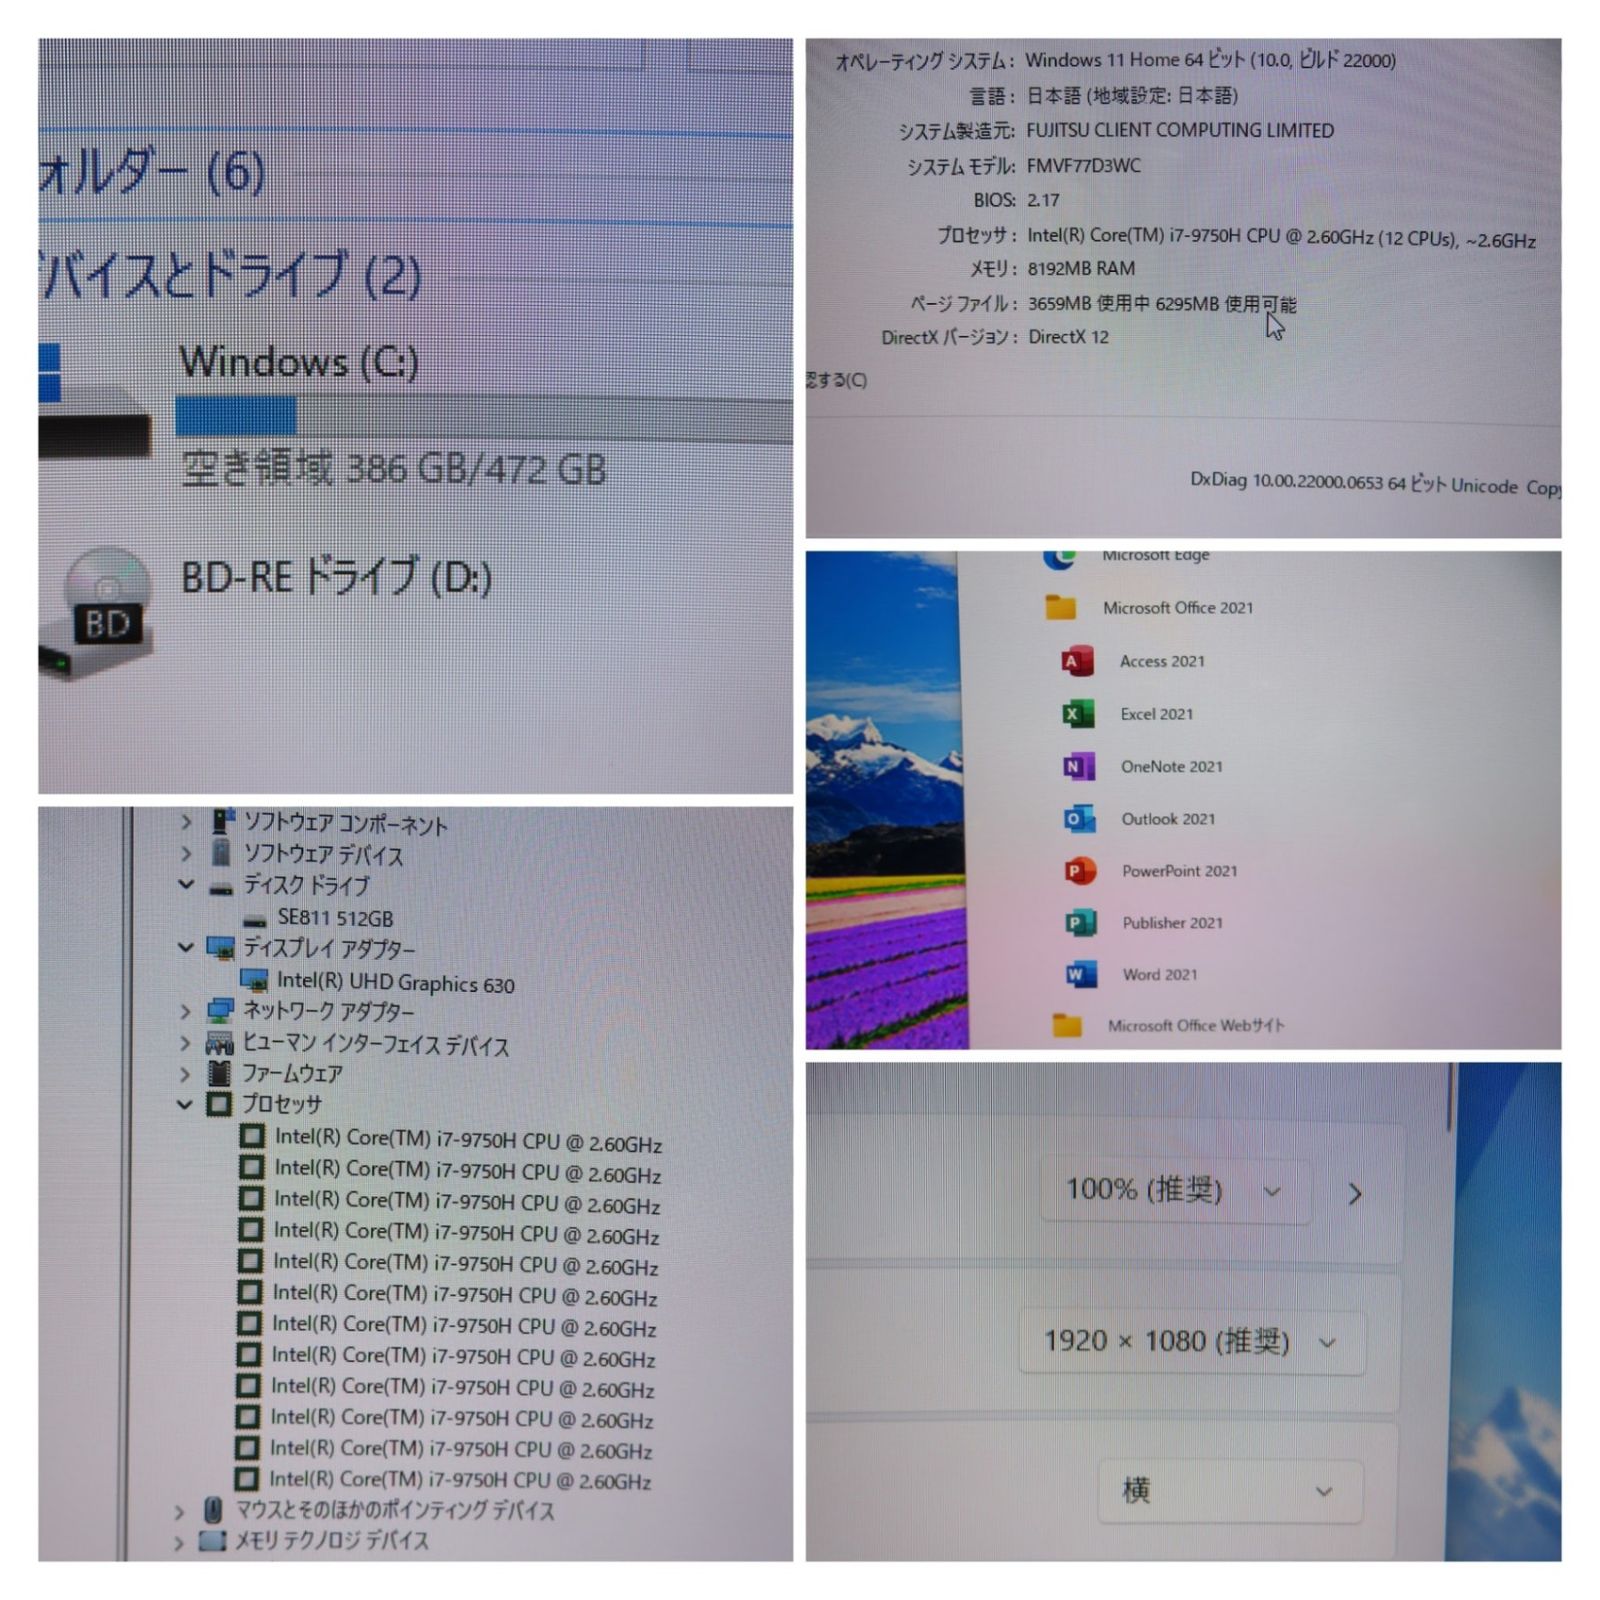Screen dimensions: 1600x1600
Task: Open the OneNote 2021 icon
Action: click(x=1078, y=767)
